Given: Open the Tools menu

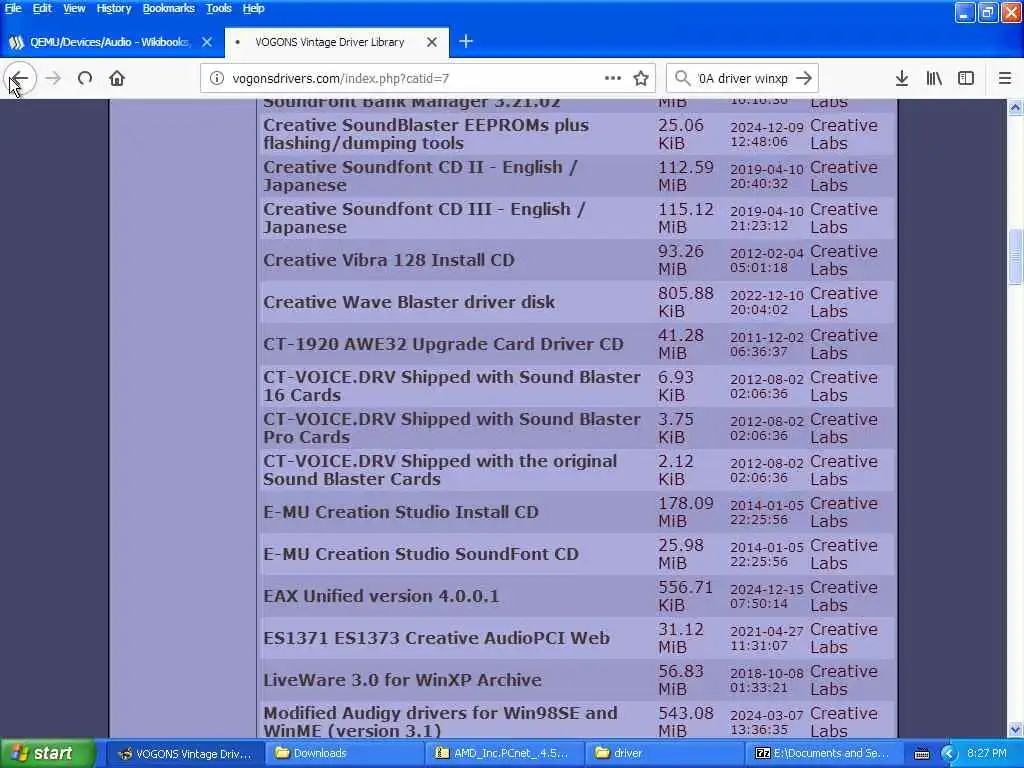Looking at the screenshot, I should click(x=219, y=8).
